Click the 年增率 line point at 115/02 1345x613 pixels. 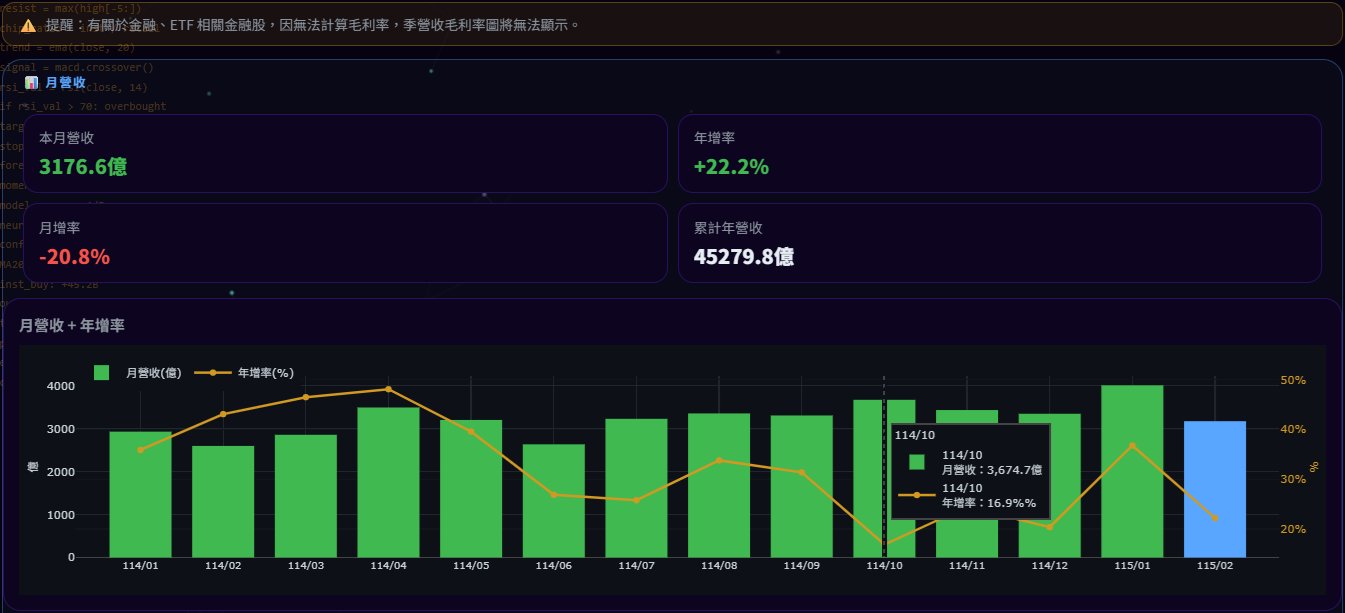(1215, 517)
